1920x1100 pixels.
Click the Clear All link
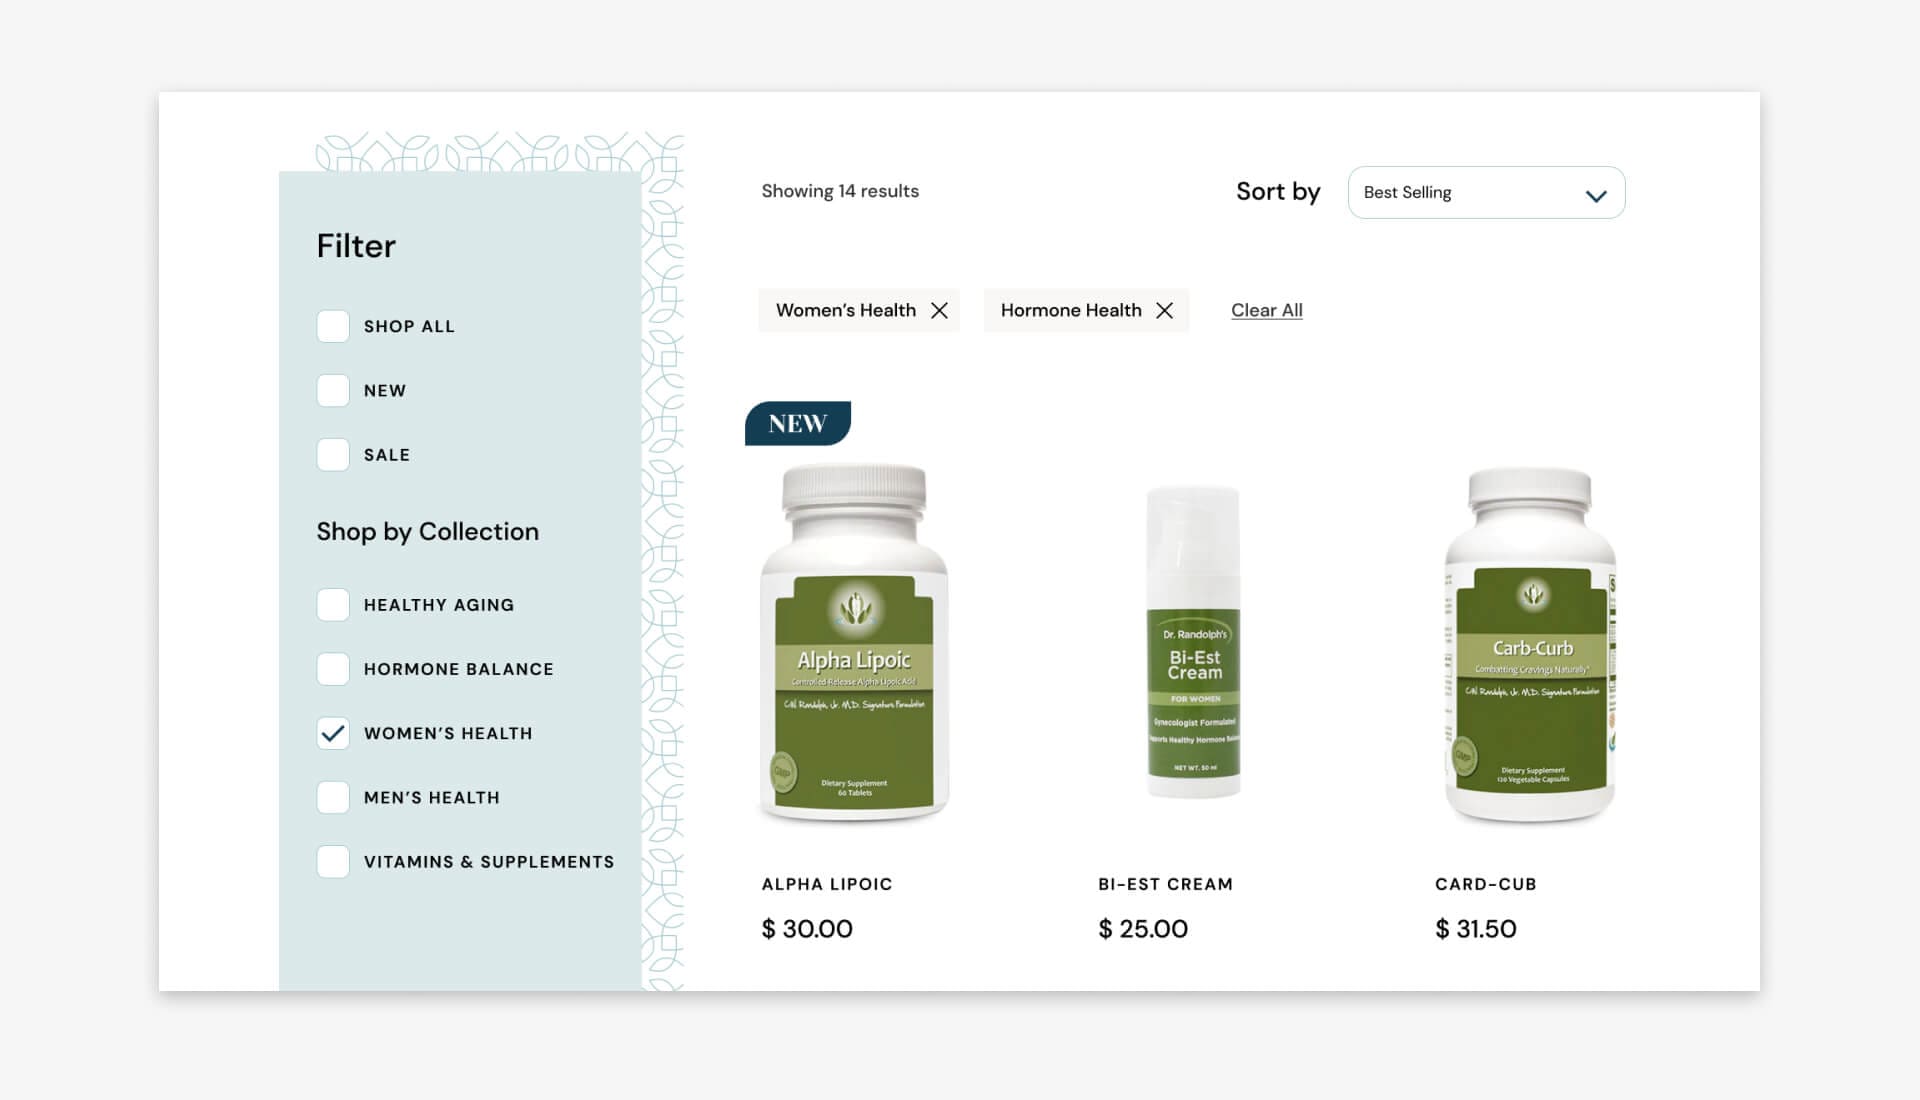[1266, 310]
